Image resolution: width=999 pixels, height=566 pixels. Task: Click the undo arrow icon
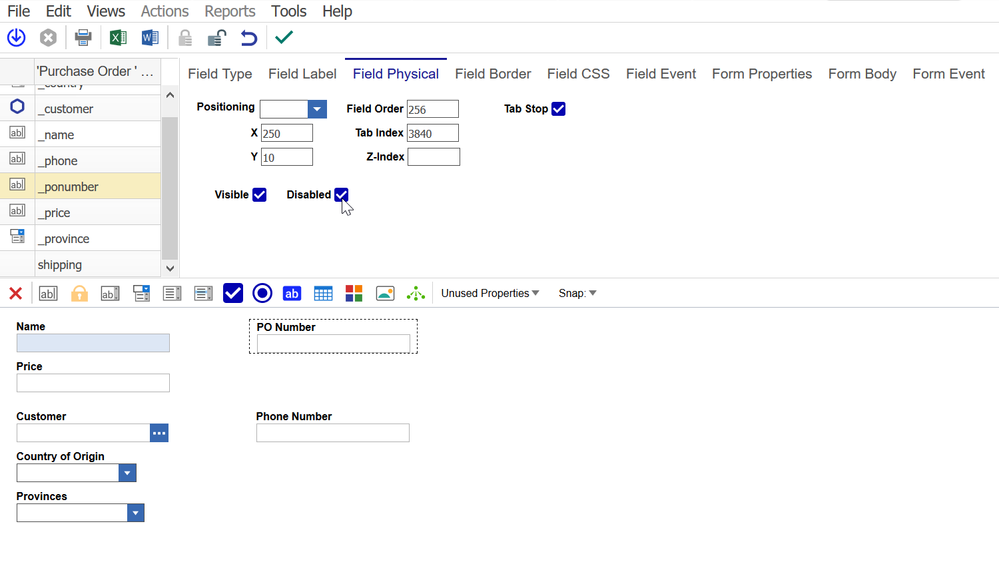249,38
